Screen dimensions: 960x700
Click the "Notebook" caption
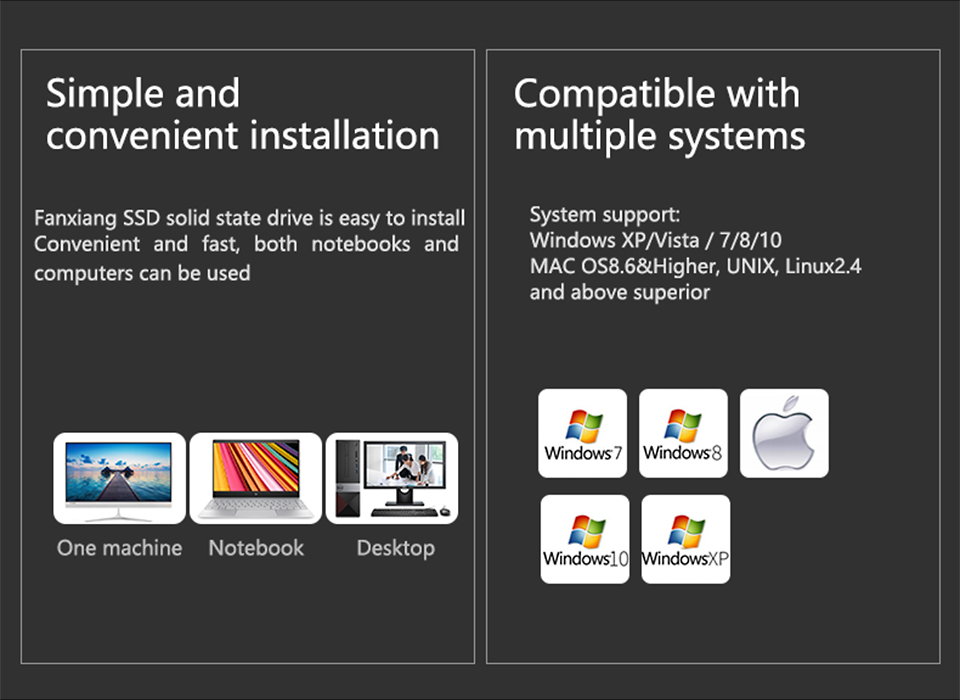pyautogui.click(x=256, y=548)
